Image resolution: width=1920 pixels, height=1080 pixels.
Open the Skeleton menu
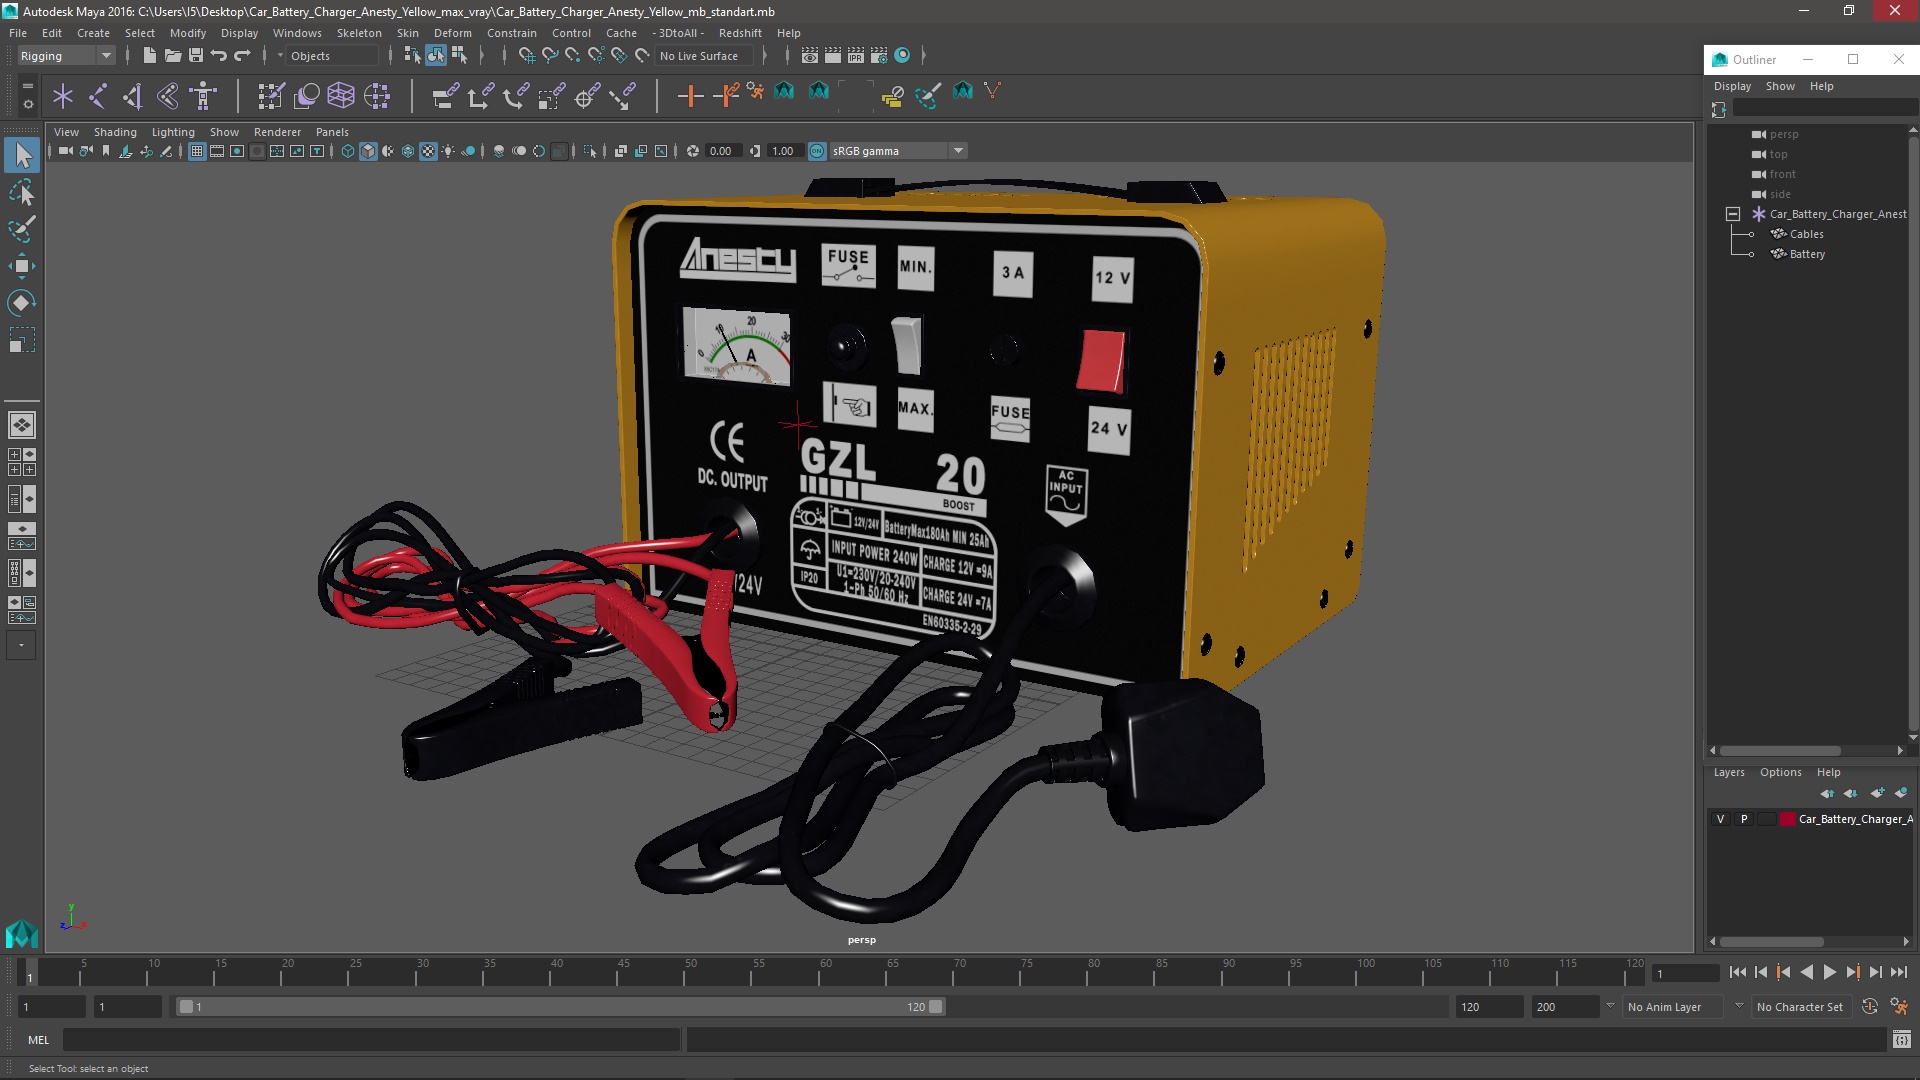(x=359, y=33)
